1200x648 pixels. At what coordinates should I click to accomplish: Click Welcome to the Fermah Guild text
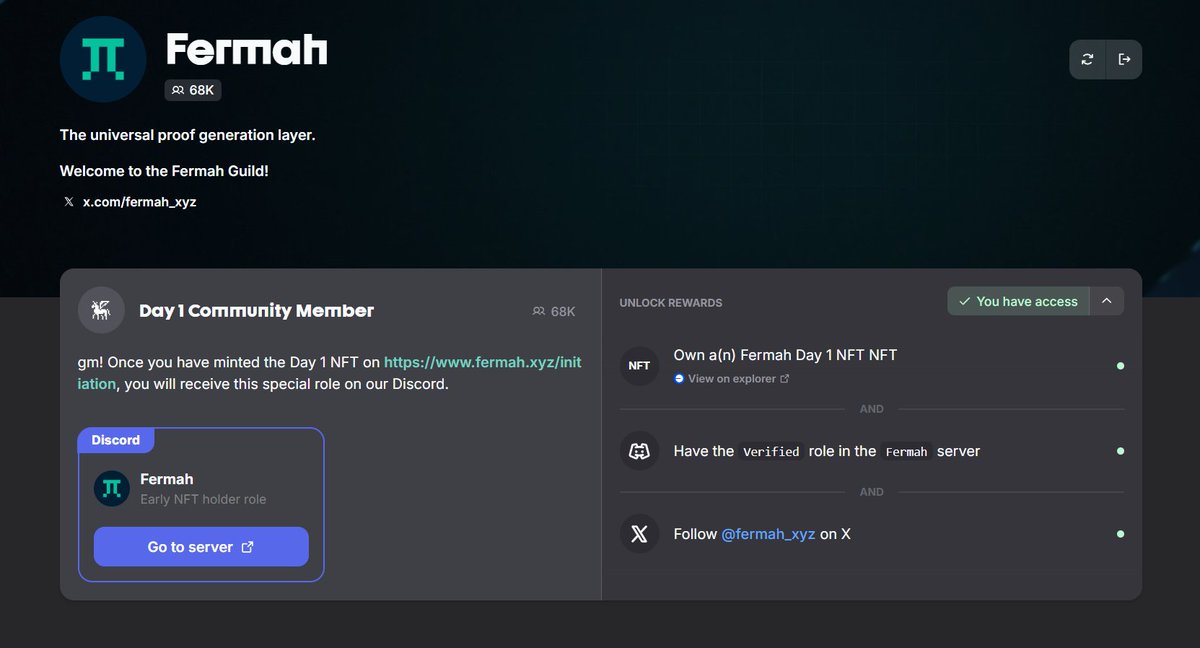pos(164,171)
